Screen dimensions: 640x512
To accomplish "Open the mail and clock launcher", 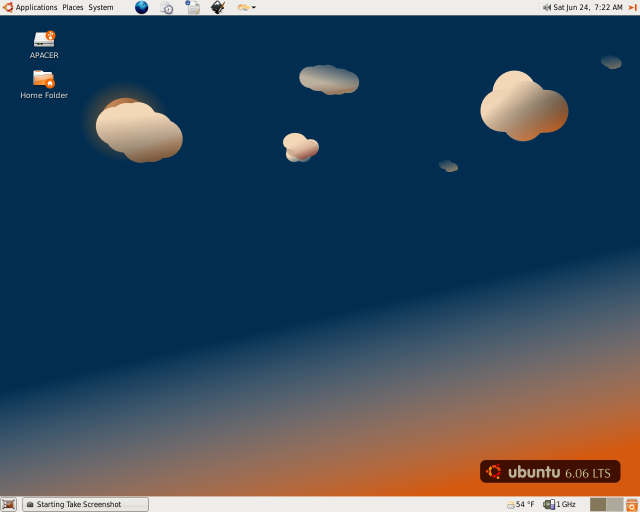I will click(167, 7).
